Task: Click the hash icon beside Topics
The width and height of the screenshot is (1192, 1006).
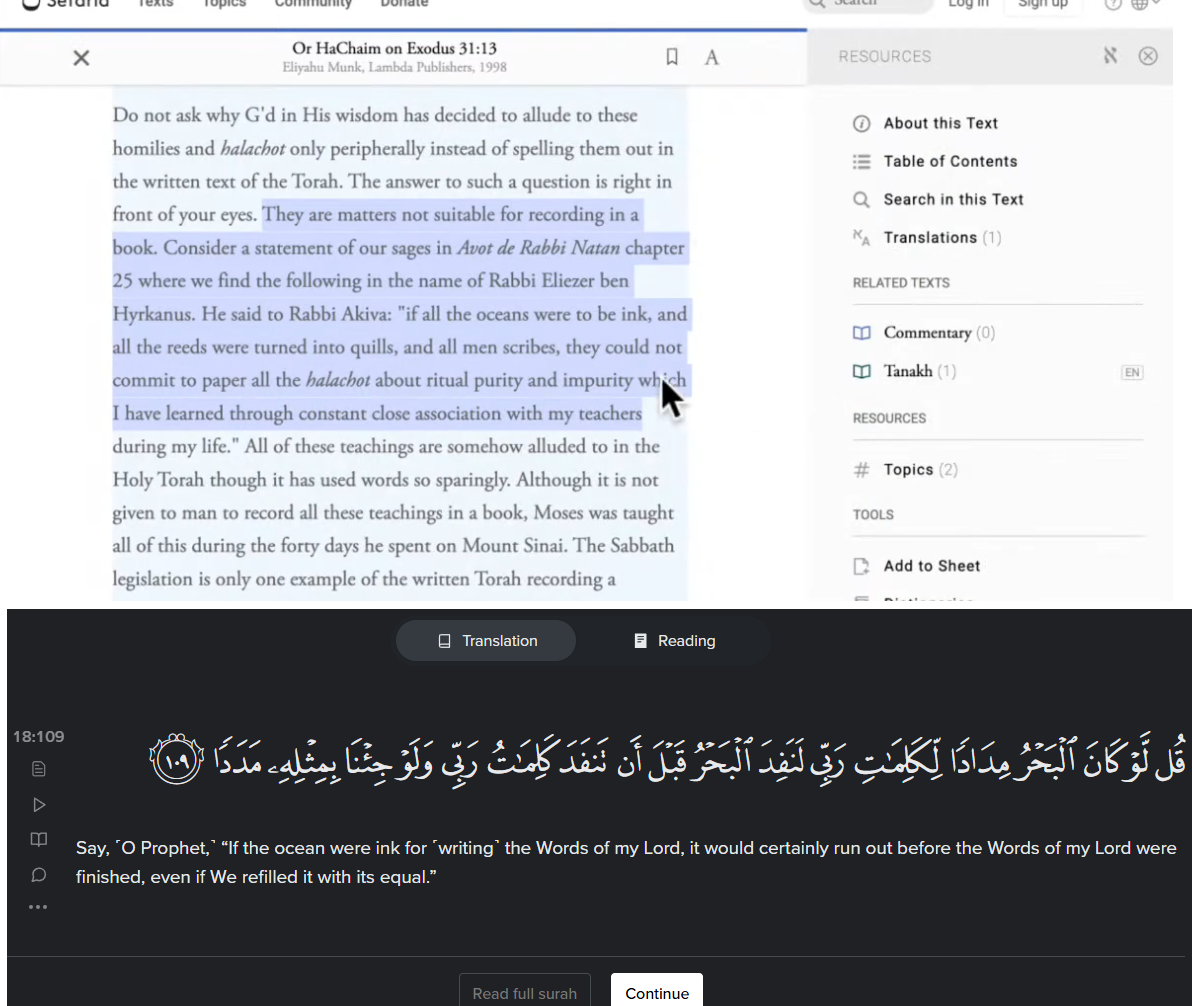Action: coord(861,470)
